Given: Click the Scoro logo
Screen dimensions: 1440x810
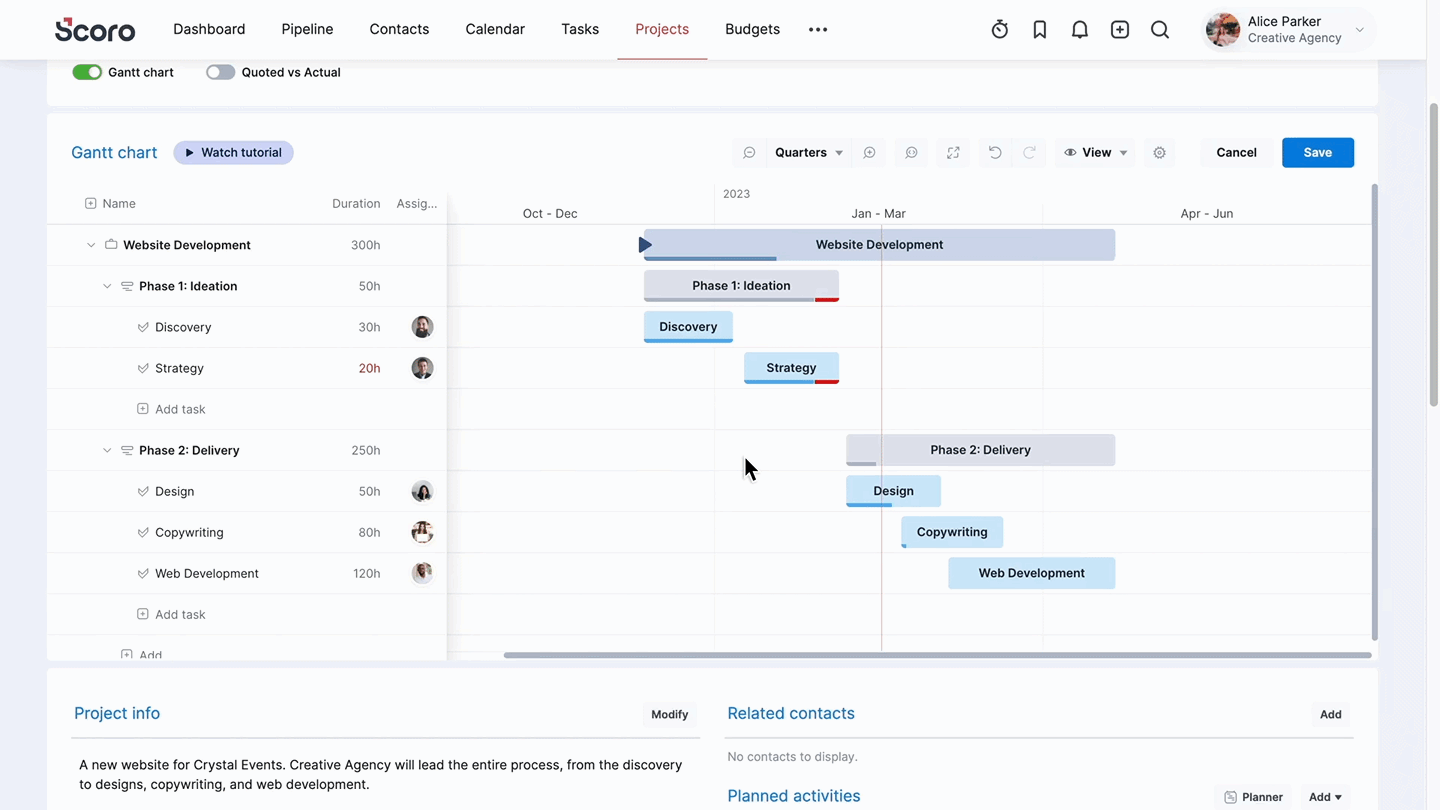Looking at the screenshot, I should click(95, 30).
